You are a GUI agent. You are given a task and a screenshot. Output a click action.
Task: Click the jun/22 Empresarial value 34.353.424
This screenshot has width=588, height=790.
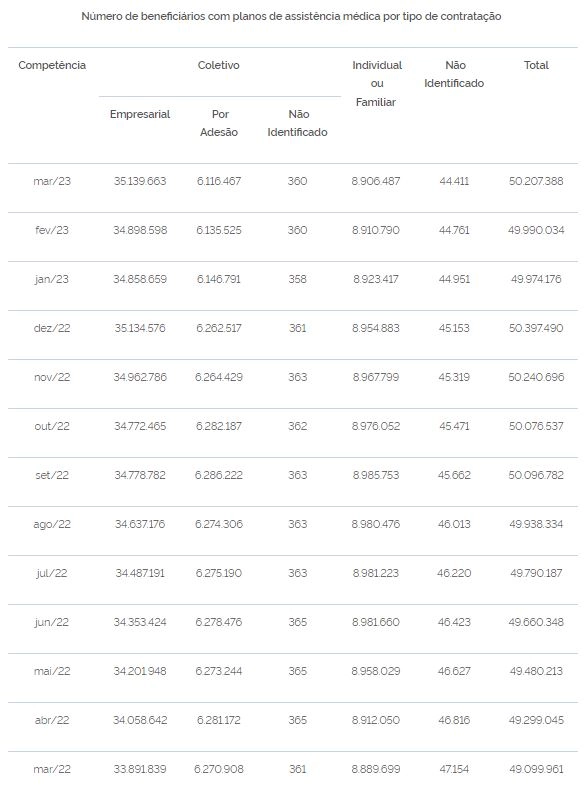[x=140, y=622]
